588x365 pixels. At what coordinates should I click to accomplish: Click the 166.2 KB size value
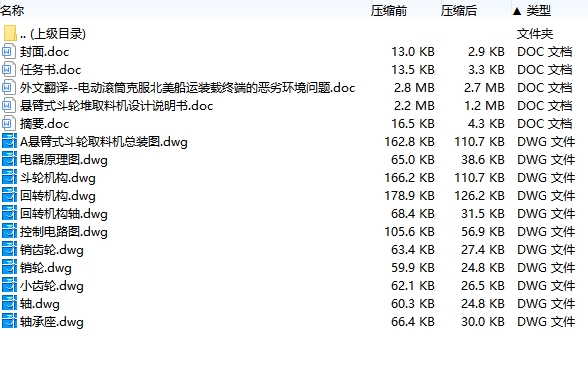pyautogui.click(x=410, y=178)
